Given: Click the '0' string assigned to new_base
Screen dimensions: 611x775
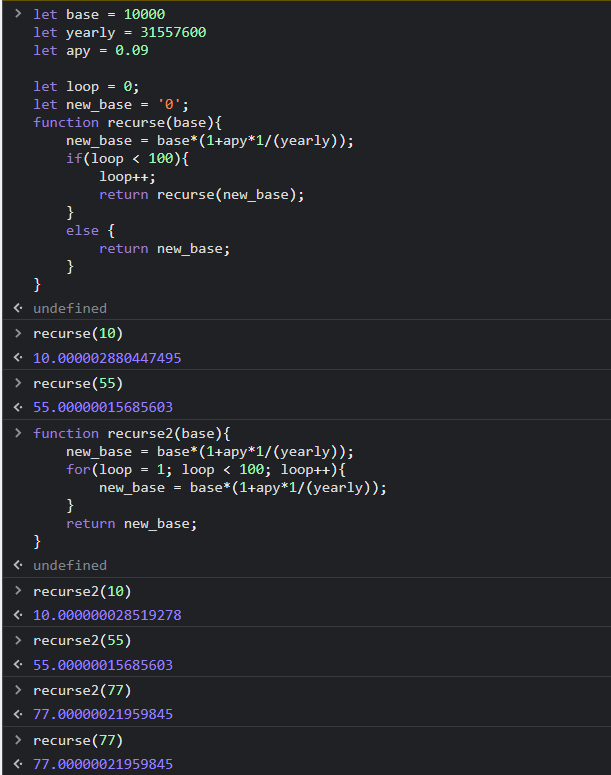Looking at the screenshot, I should click(169, 105).
